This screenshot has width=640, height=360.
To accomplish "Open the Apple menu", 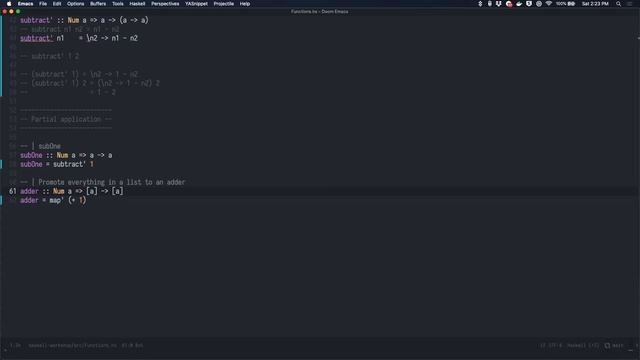I will (x=9, y=4).
